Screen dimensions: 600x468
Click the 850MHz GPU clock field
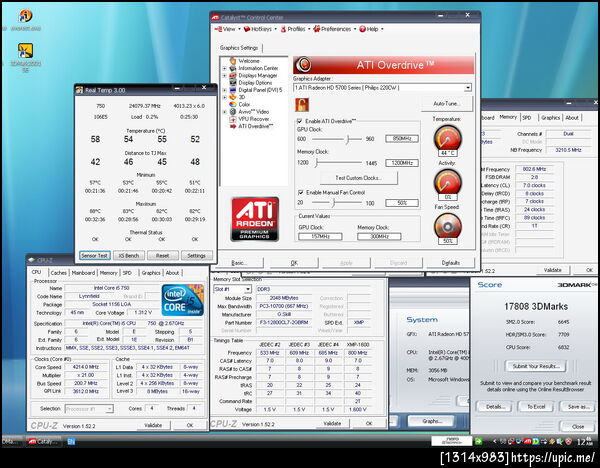tap(402, 139)
